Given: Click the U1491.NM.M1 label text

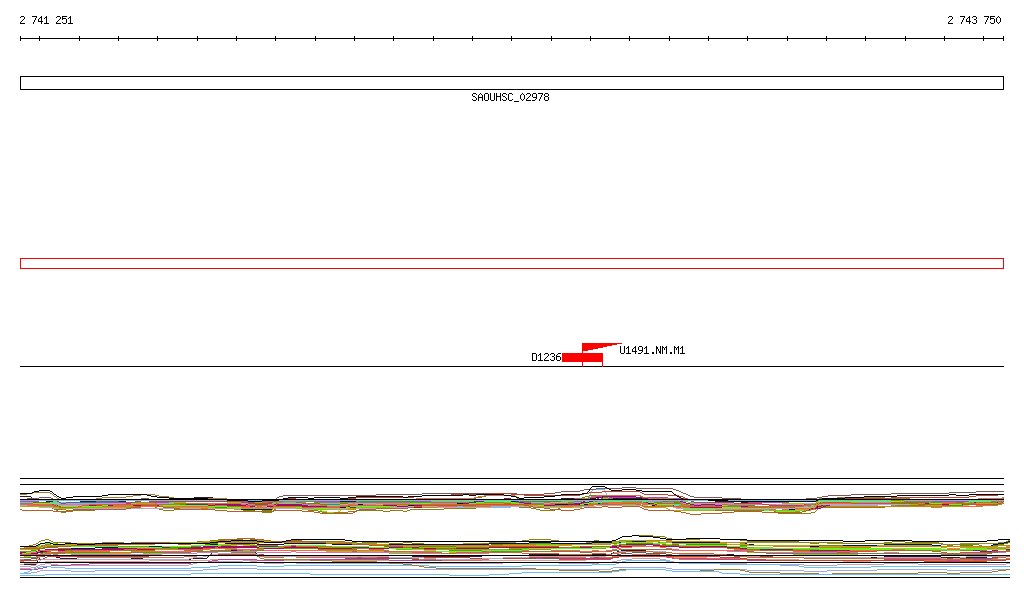Looking at the screenshot, I should (x=652, y=351).
